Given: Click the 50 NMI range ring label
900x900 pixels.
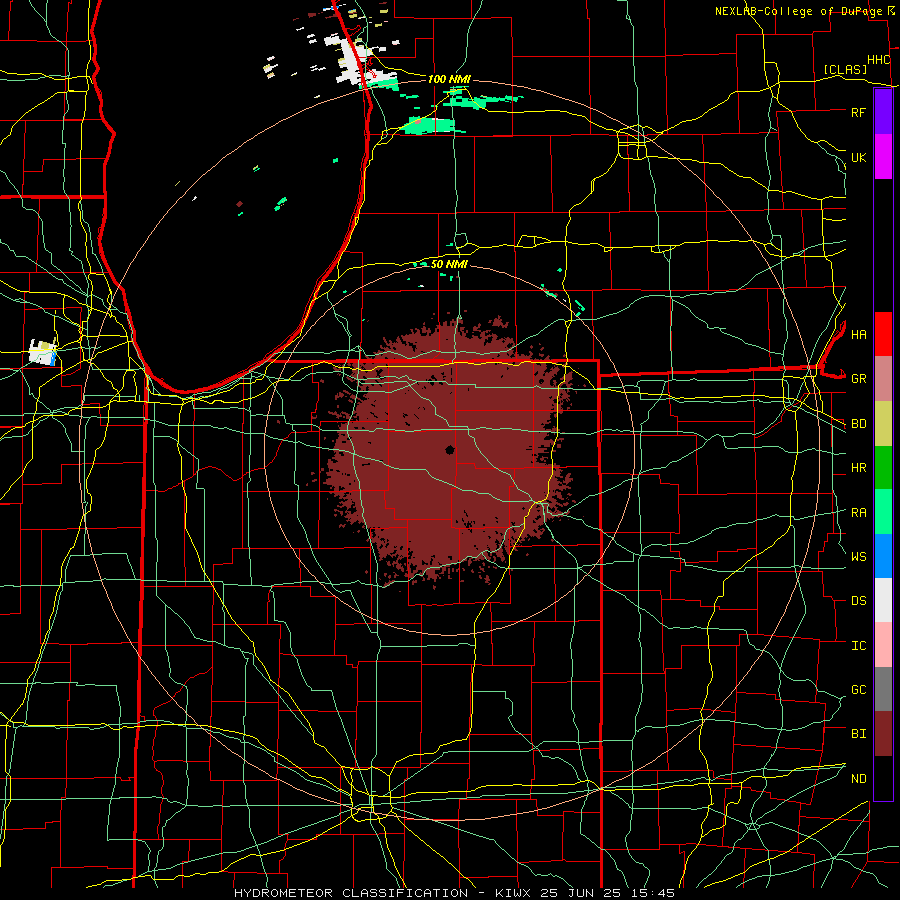Looking at the screenshot, I should (449, 264).
